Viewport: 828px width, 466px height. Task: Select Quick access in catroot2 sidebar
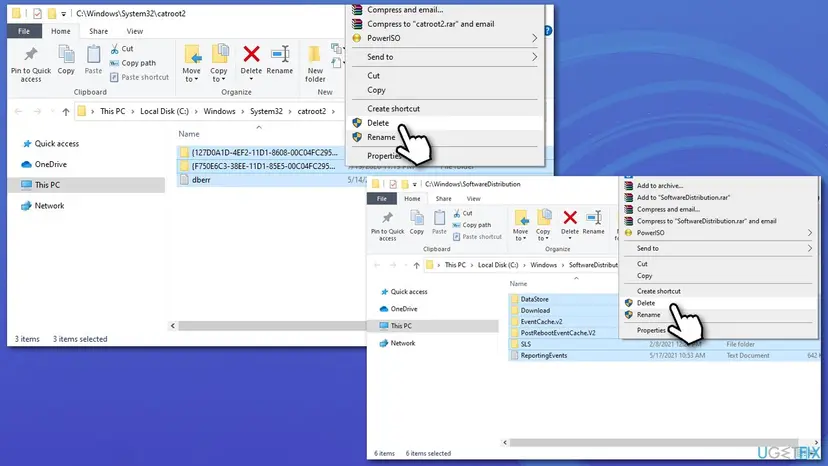pyautogui.click(x=51, y=144)
